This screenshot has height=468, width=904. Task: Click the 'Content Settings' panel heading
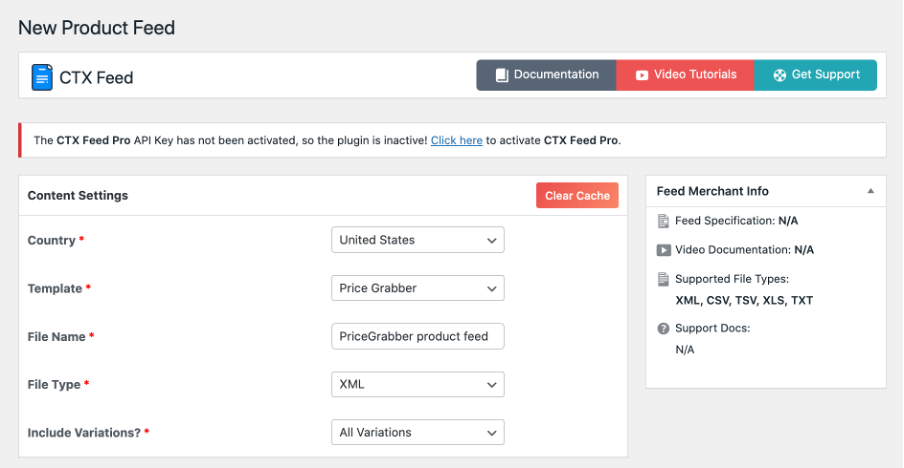(78, 195)
